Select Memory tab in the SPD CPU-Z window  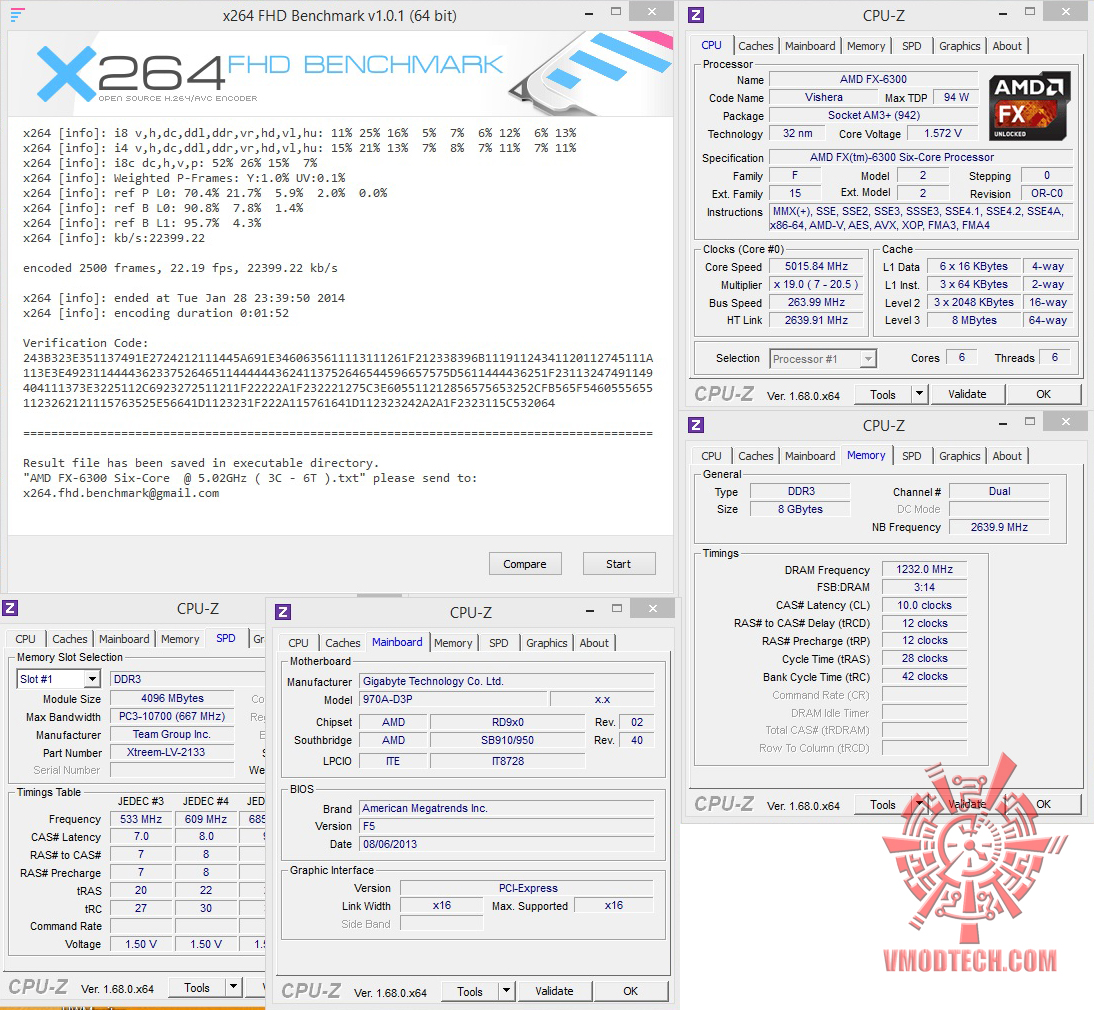(180, 639)
